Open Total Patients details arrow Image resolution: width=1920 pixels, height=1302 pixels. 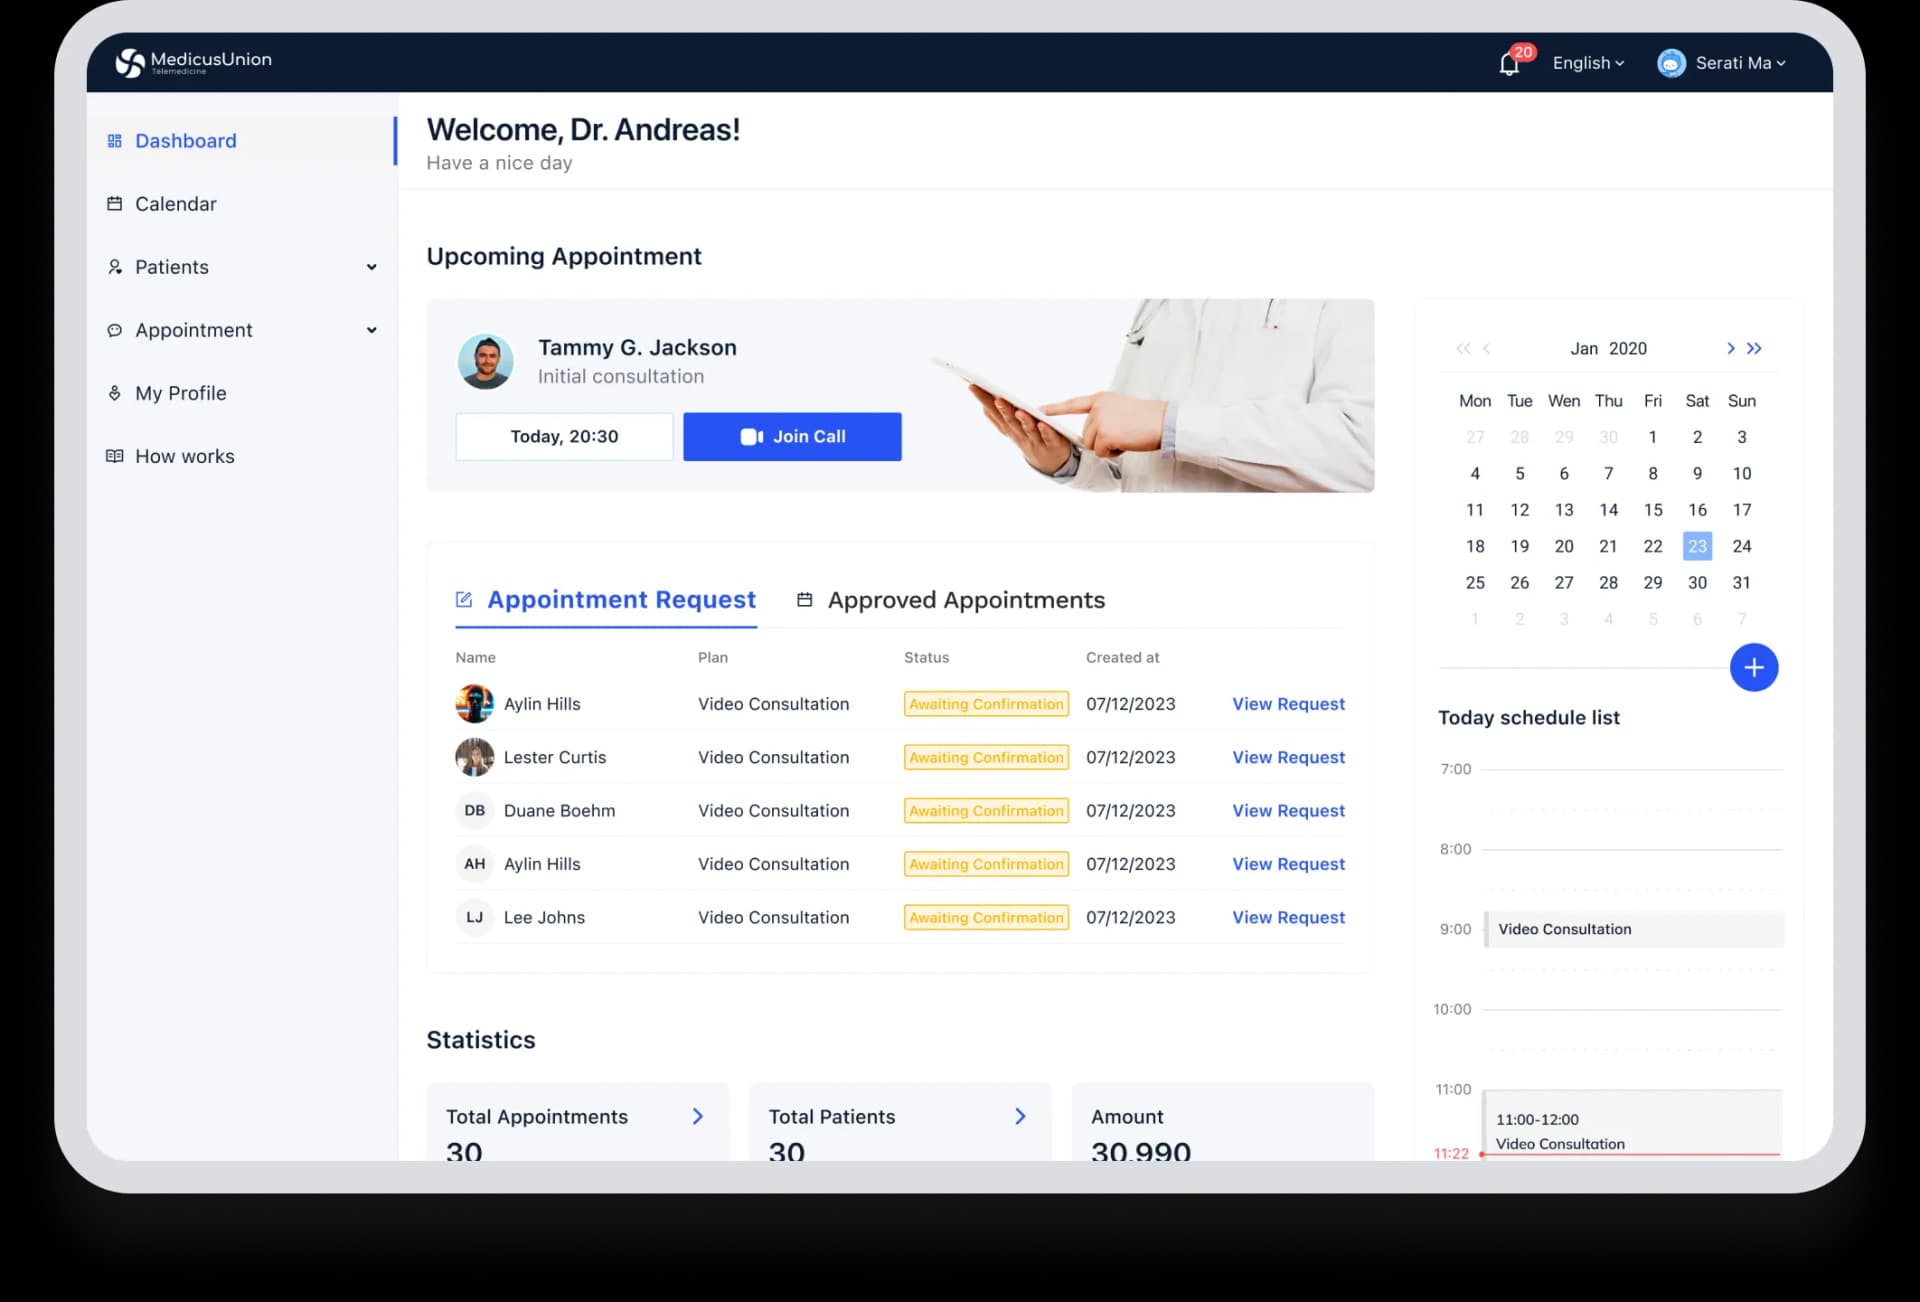click(1020, 1116)
